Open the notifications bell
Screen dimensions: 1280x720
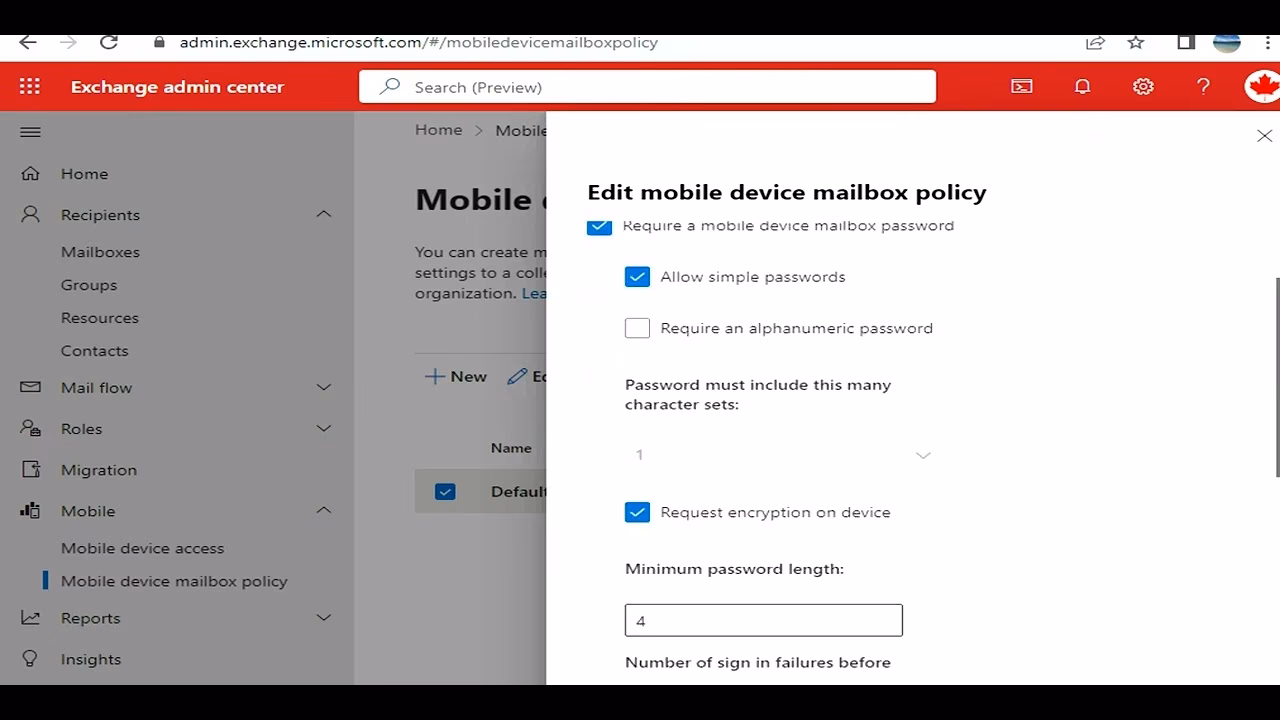[x=1082, y=87]
